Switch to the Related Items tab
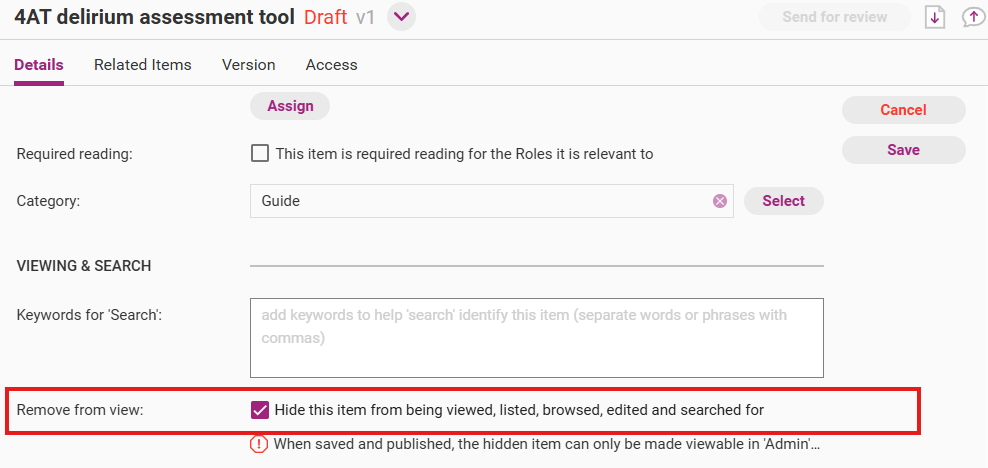988x468 pixels. tap(143, 65)
